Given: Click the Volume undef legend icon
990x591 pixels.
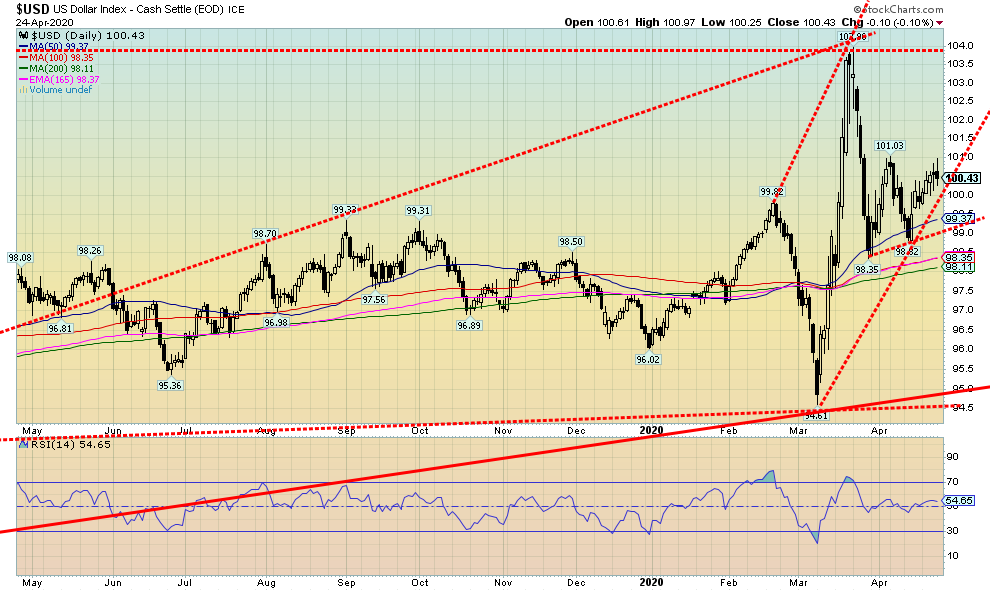Looking at the screenshot, I should coord(22,90).
